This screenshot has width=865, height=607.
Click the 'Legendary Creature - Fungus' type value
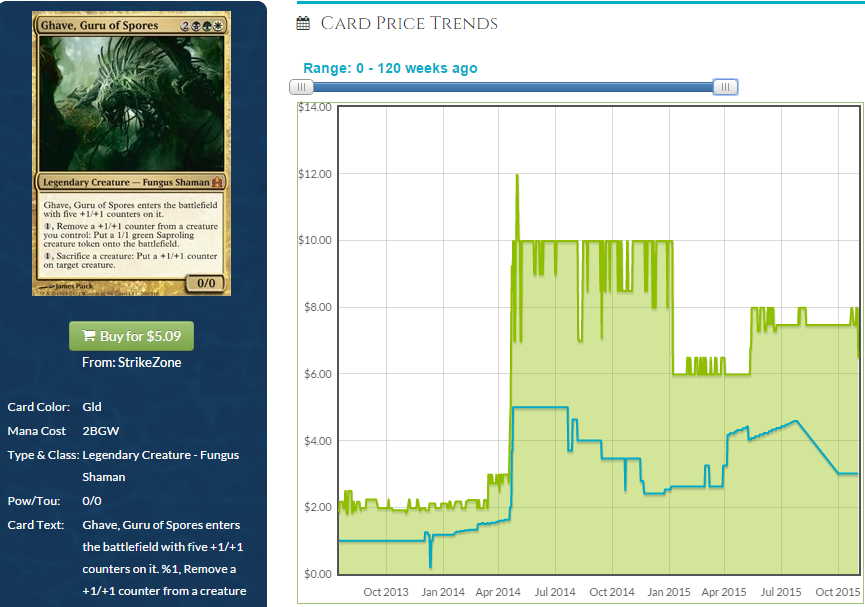pos(161,455)
